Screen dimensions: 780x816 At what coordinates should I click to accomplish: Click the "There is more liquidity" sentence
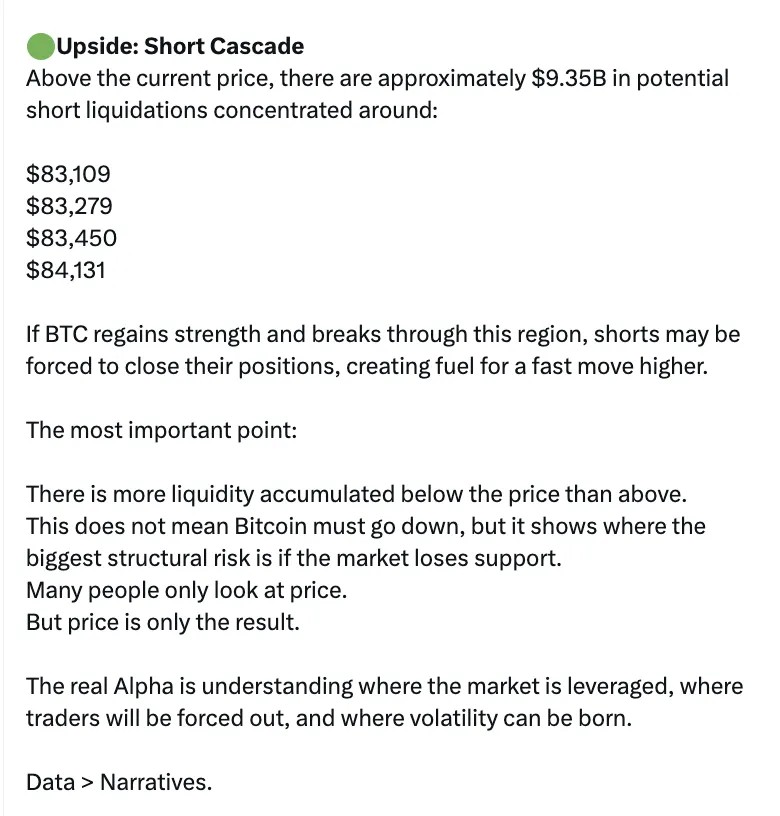[x=356, y=494]
